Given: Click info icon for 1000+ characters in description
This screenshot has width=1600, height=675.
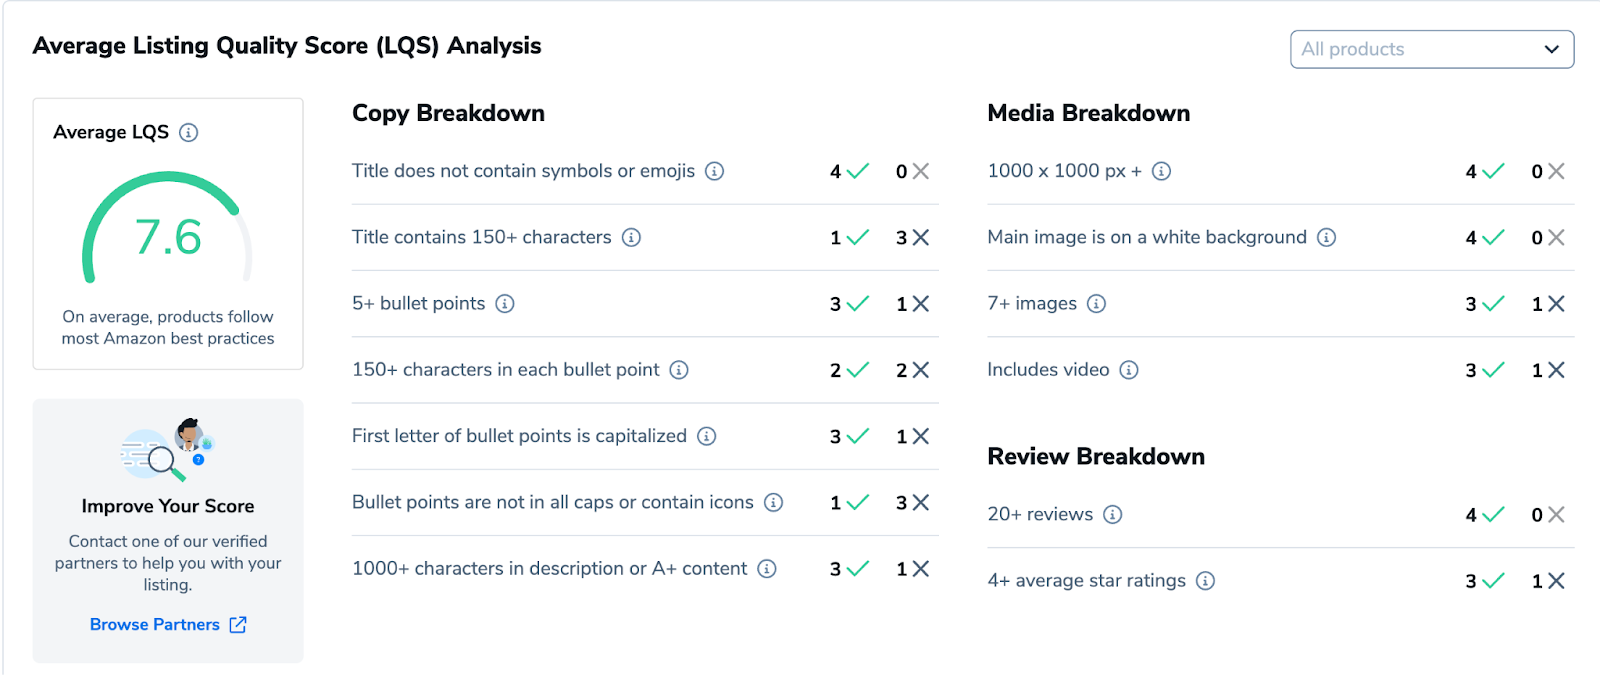Looking at the screenshot, I should coord(767,568).
